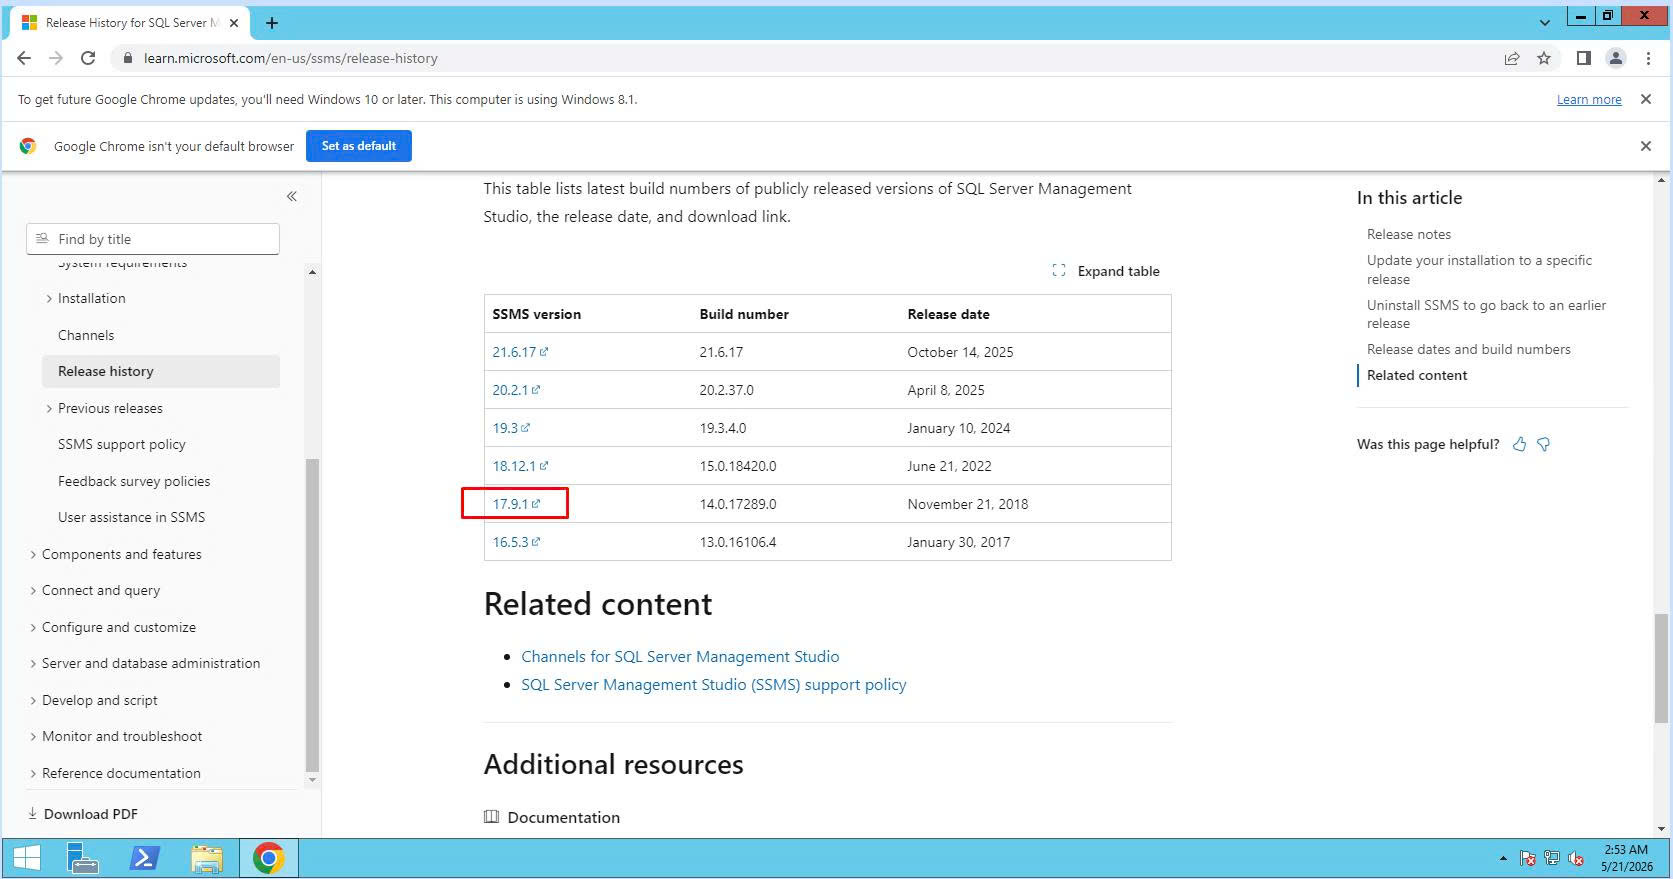View the site info lock icon
This screenshot has width=1673, height=879.
pos(127,58)
